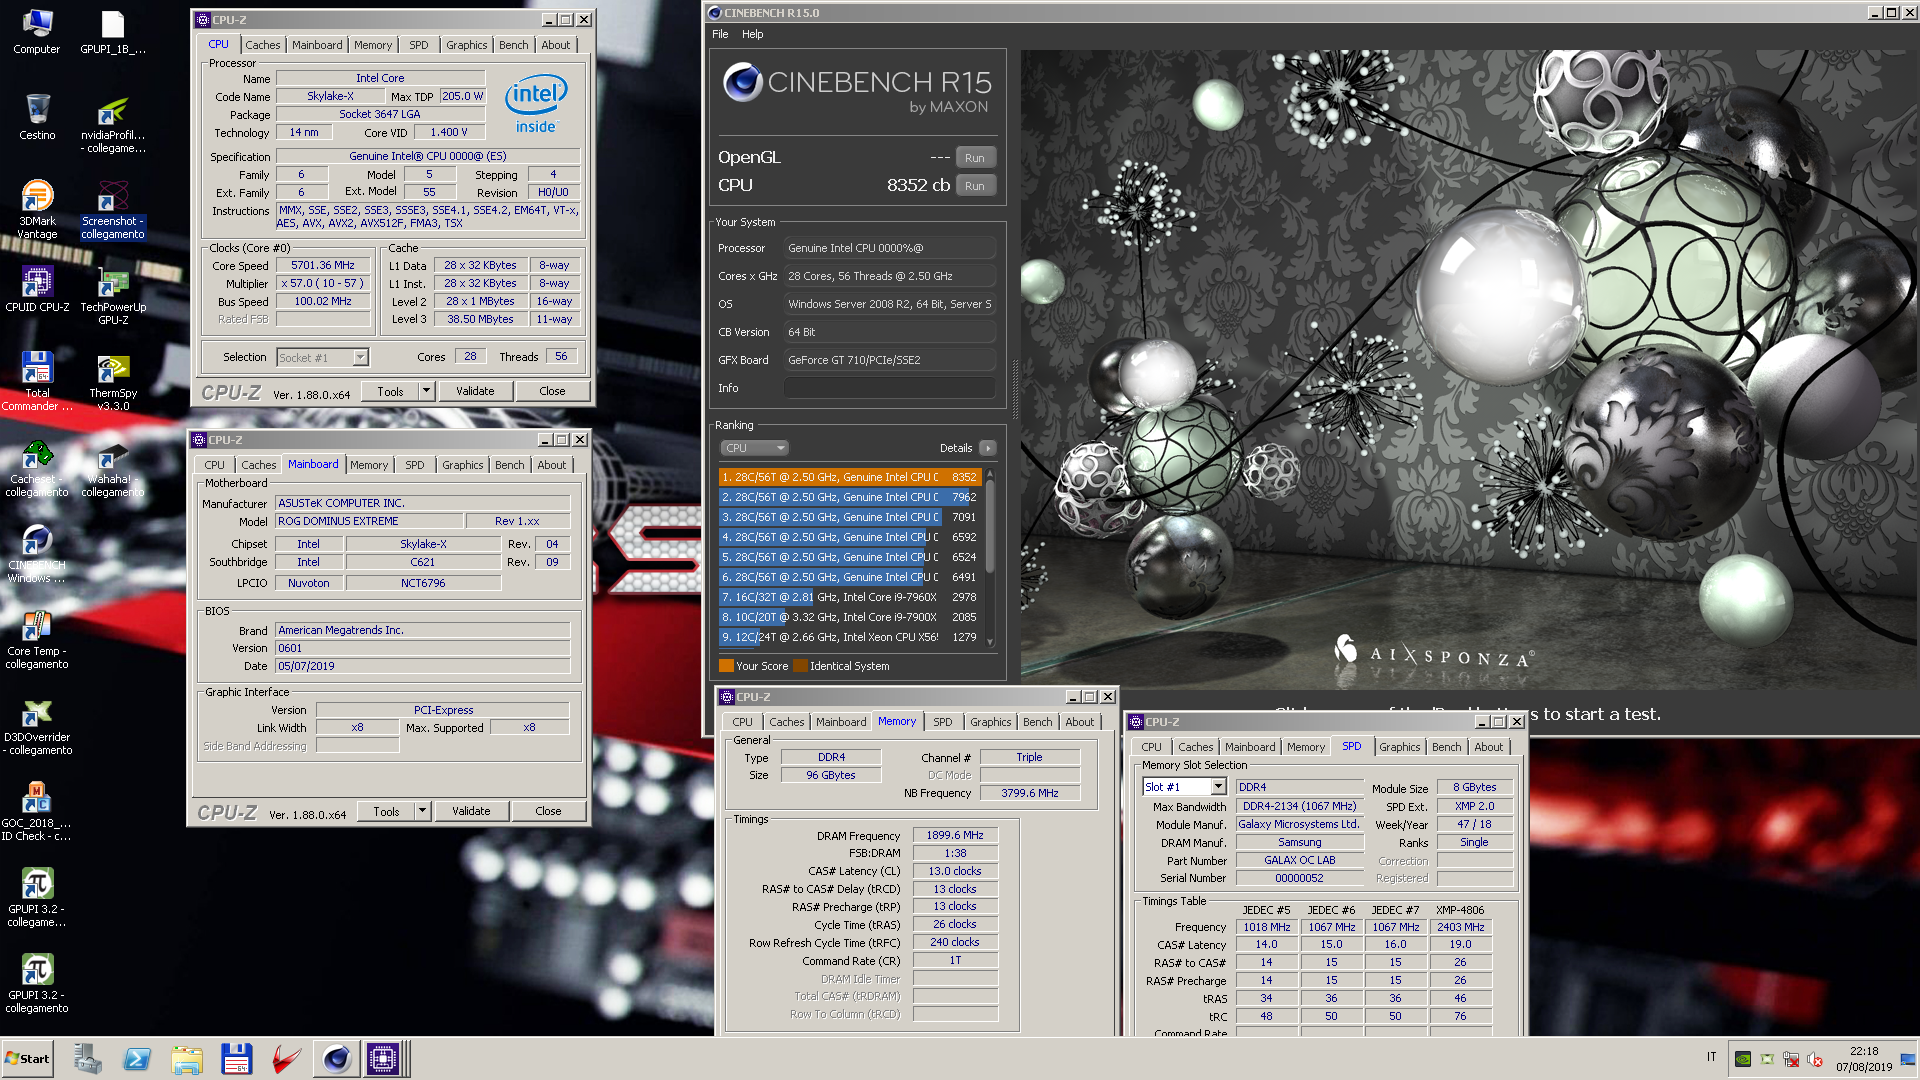This screenshot has height=1080, width=1920.
Task: Click the orange Your Score legend swatch
Action: (x=726, y=666)
